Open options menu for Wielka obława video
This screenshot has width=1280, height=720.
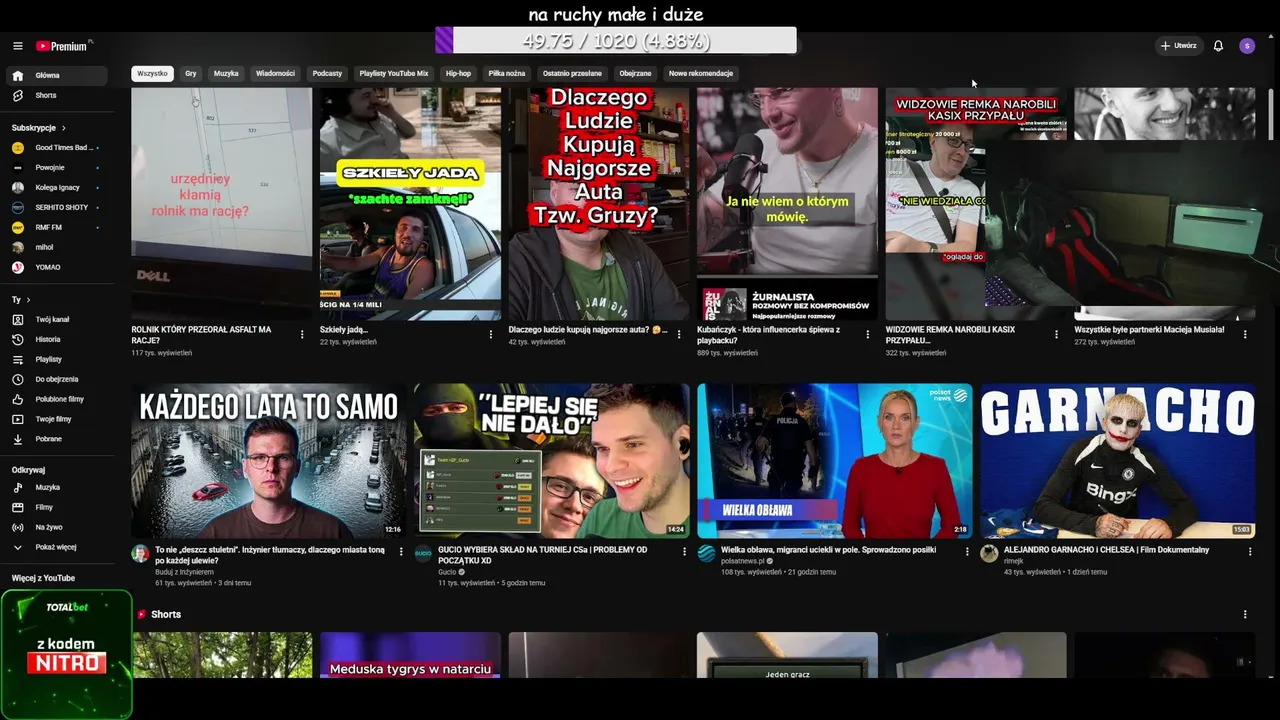click(967, 551)
